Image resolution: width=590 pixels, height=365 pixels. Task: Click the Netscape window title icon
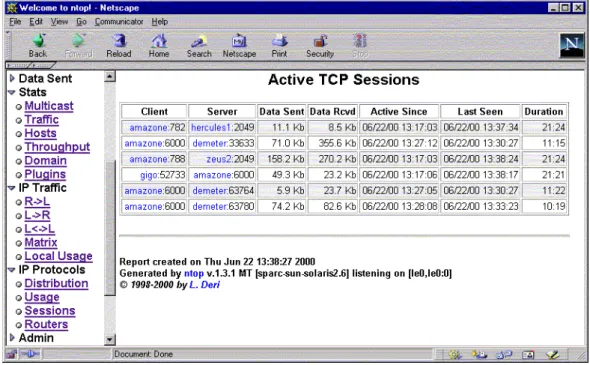click(x=12, y=8)
